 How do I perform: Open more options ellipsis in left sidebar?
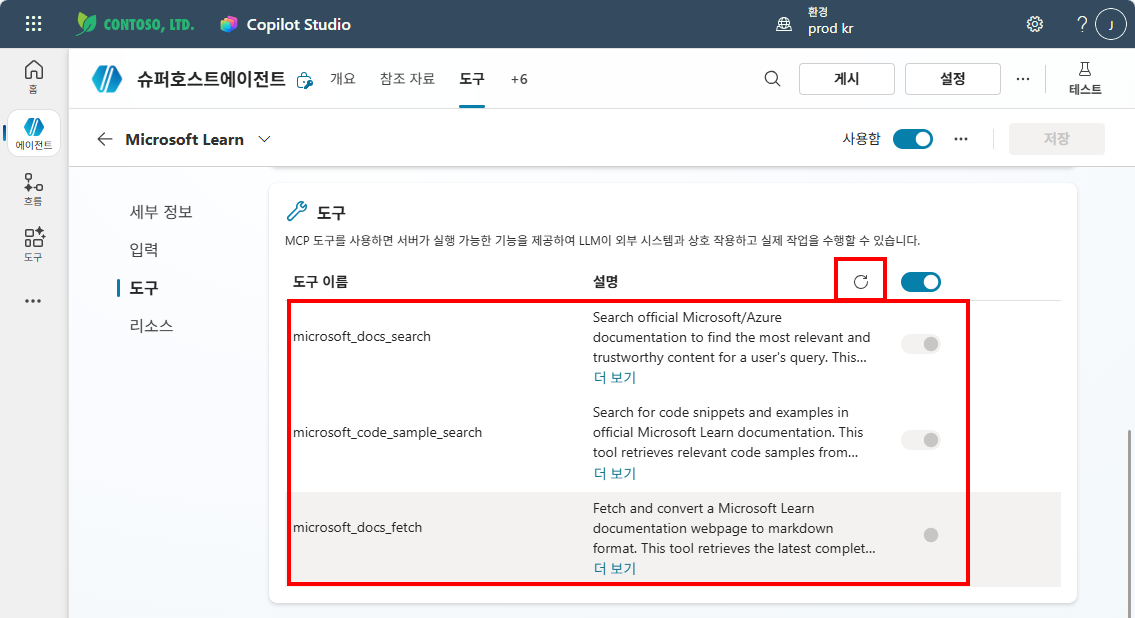pos(33,301)
